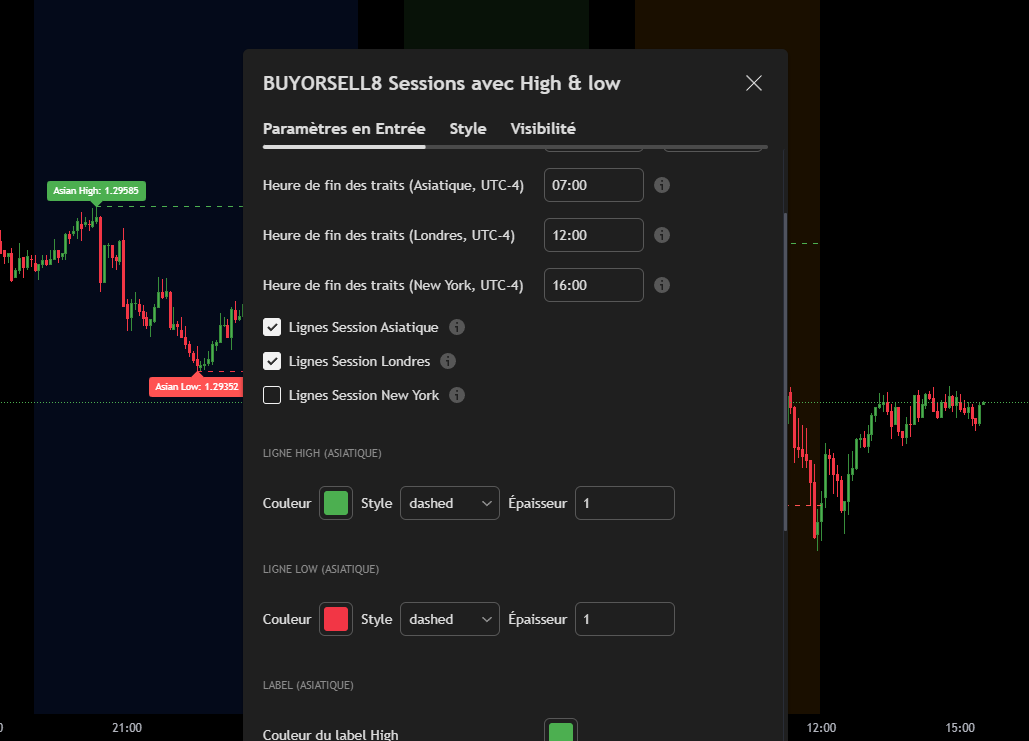Image resolution: width=1029 pixels, height=741 pixels.
Task: Switch to the Style tab
Action: click(x=467, y=128)
